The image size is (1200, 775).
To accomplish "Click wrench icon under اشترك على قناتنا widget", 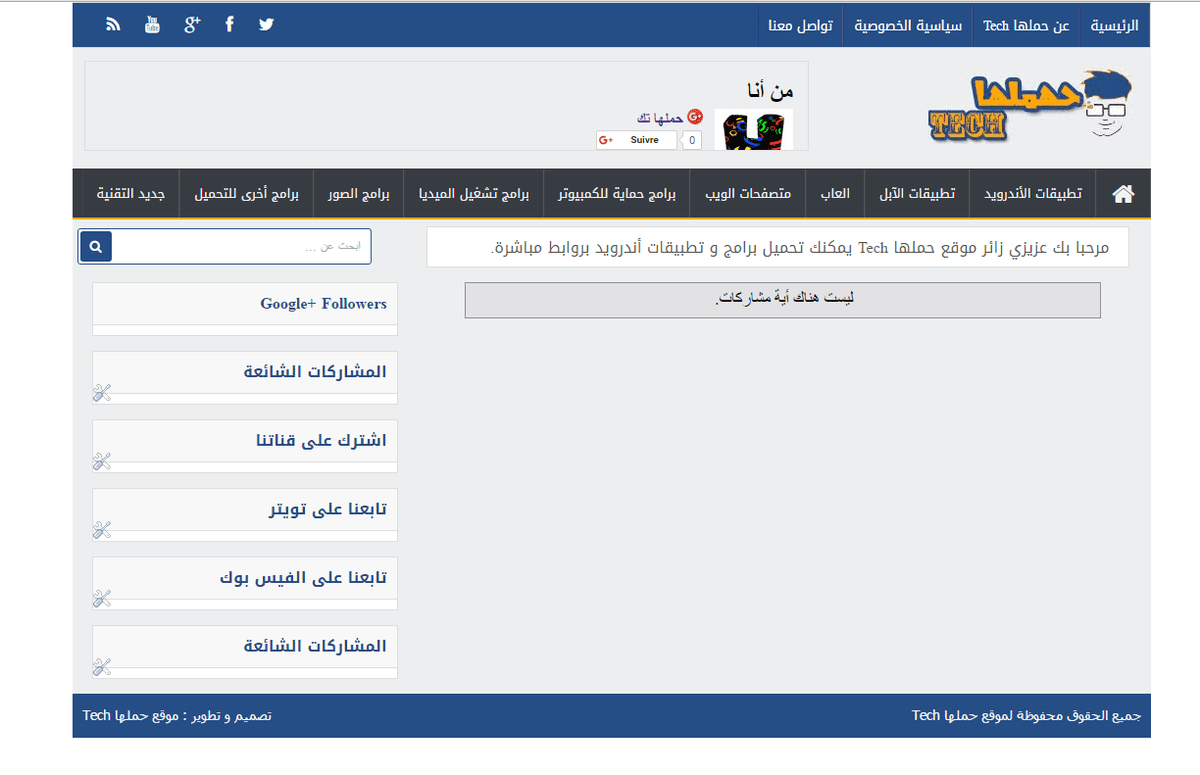I will [x=101, y=461].
